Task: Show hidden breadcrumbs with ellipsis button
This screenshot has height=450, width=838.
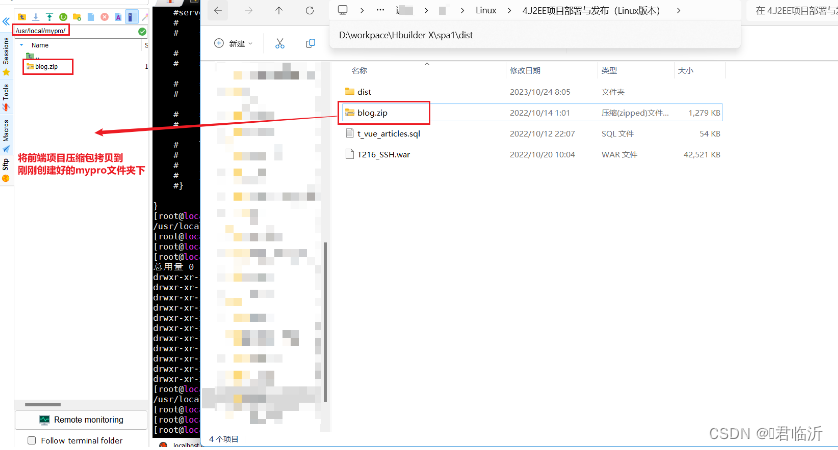Action: pos(380,10)
